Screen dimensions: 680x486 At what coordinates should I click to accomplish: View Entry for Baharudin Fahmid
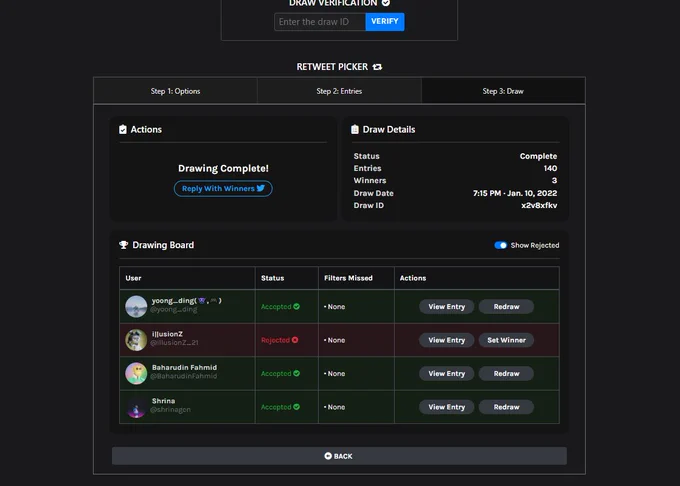click(446, 373)
